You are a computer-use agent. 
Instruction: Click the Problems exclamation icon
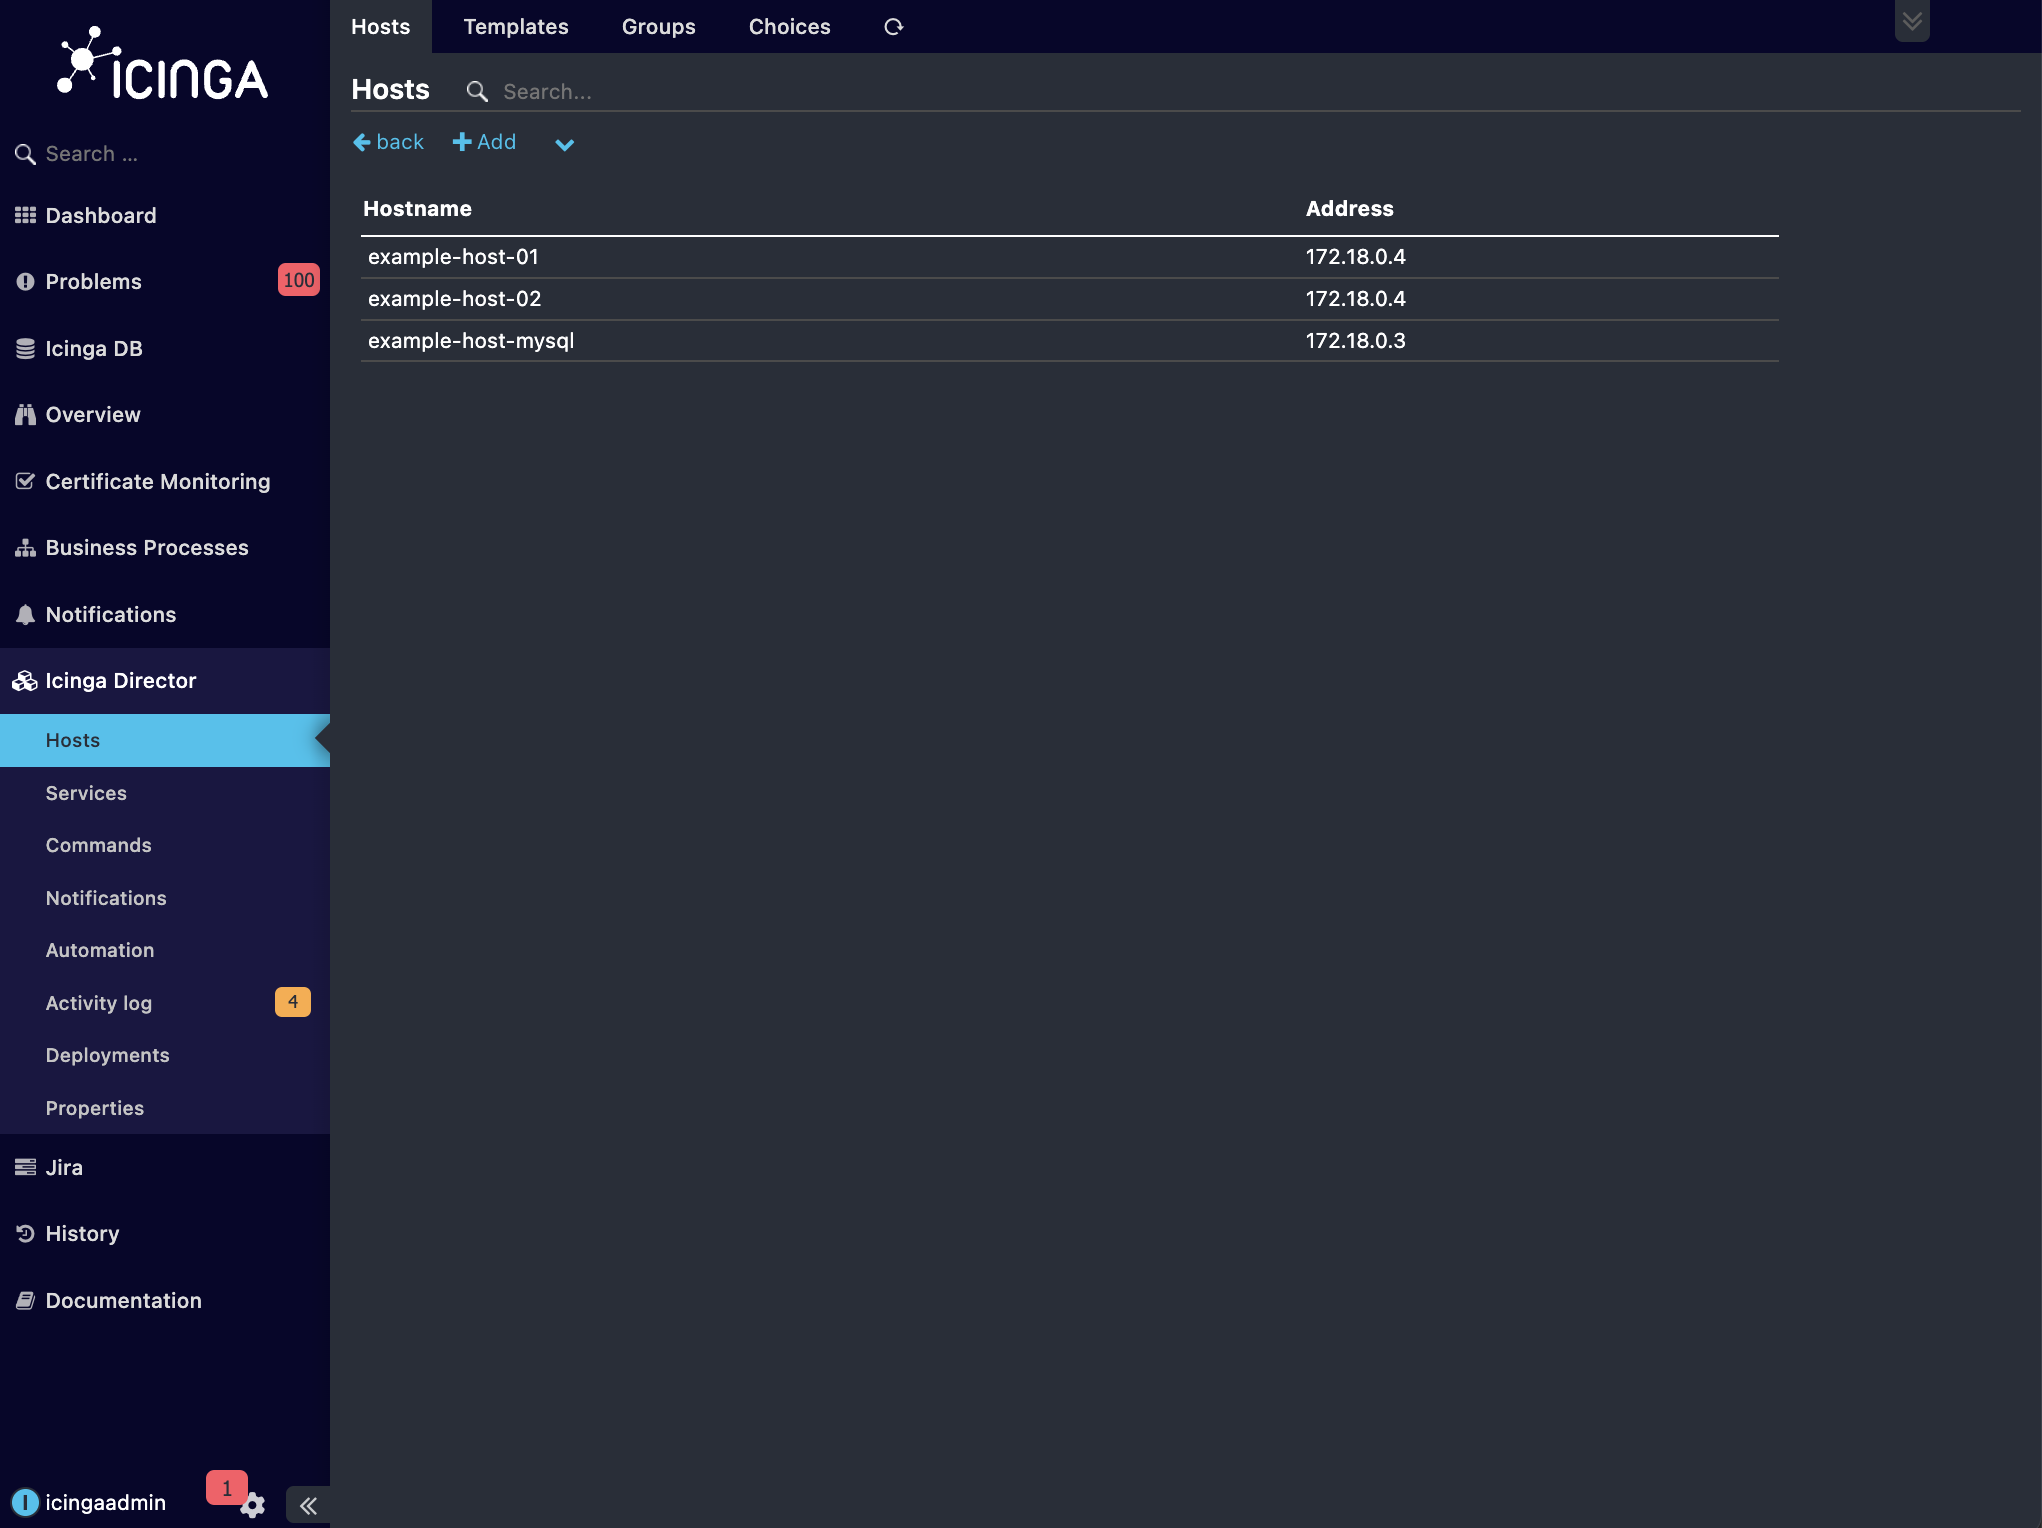pyautogui.click(x=25, y=282)
